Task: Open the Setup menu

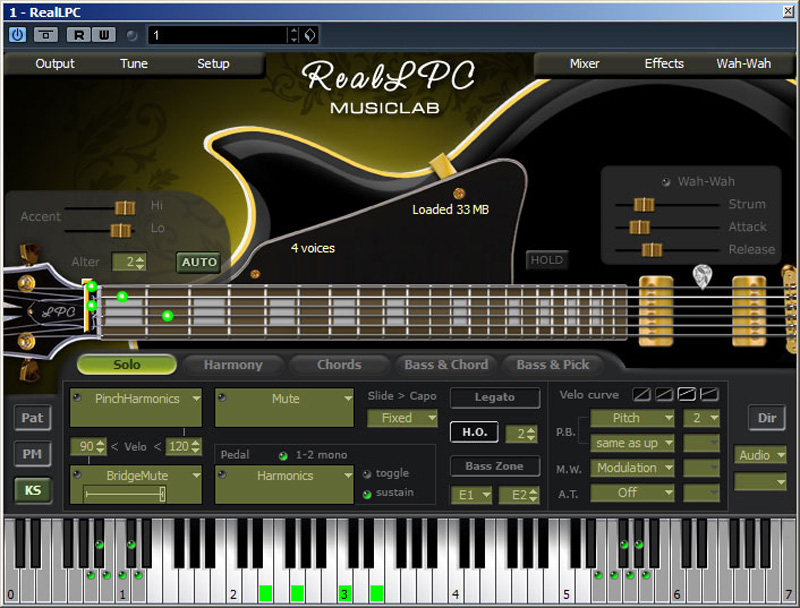Action: tap(213, 64)
